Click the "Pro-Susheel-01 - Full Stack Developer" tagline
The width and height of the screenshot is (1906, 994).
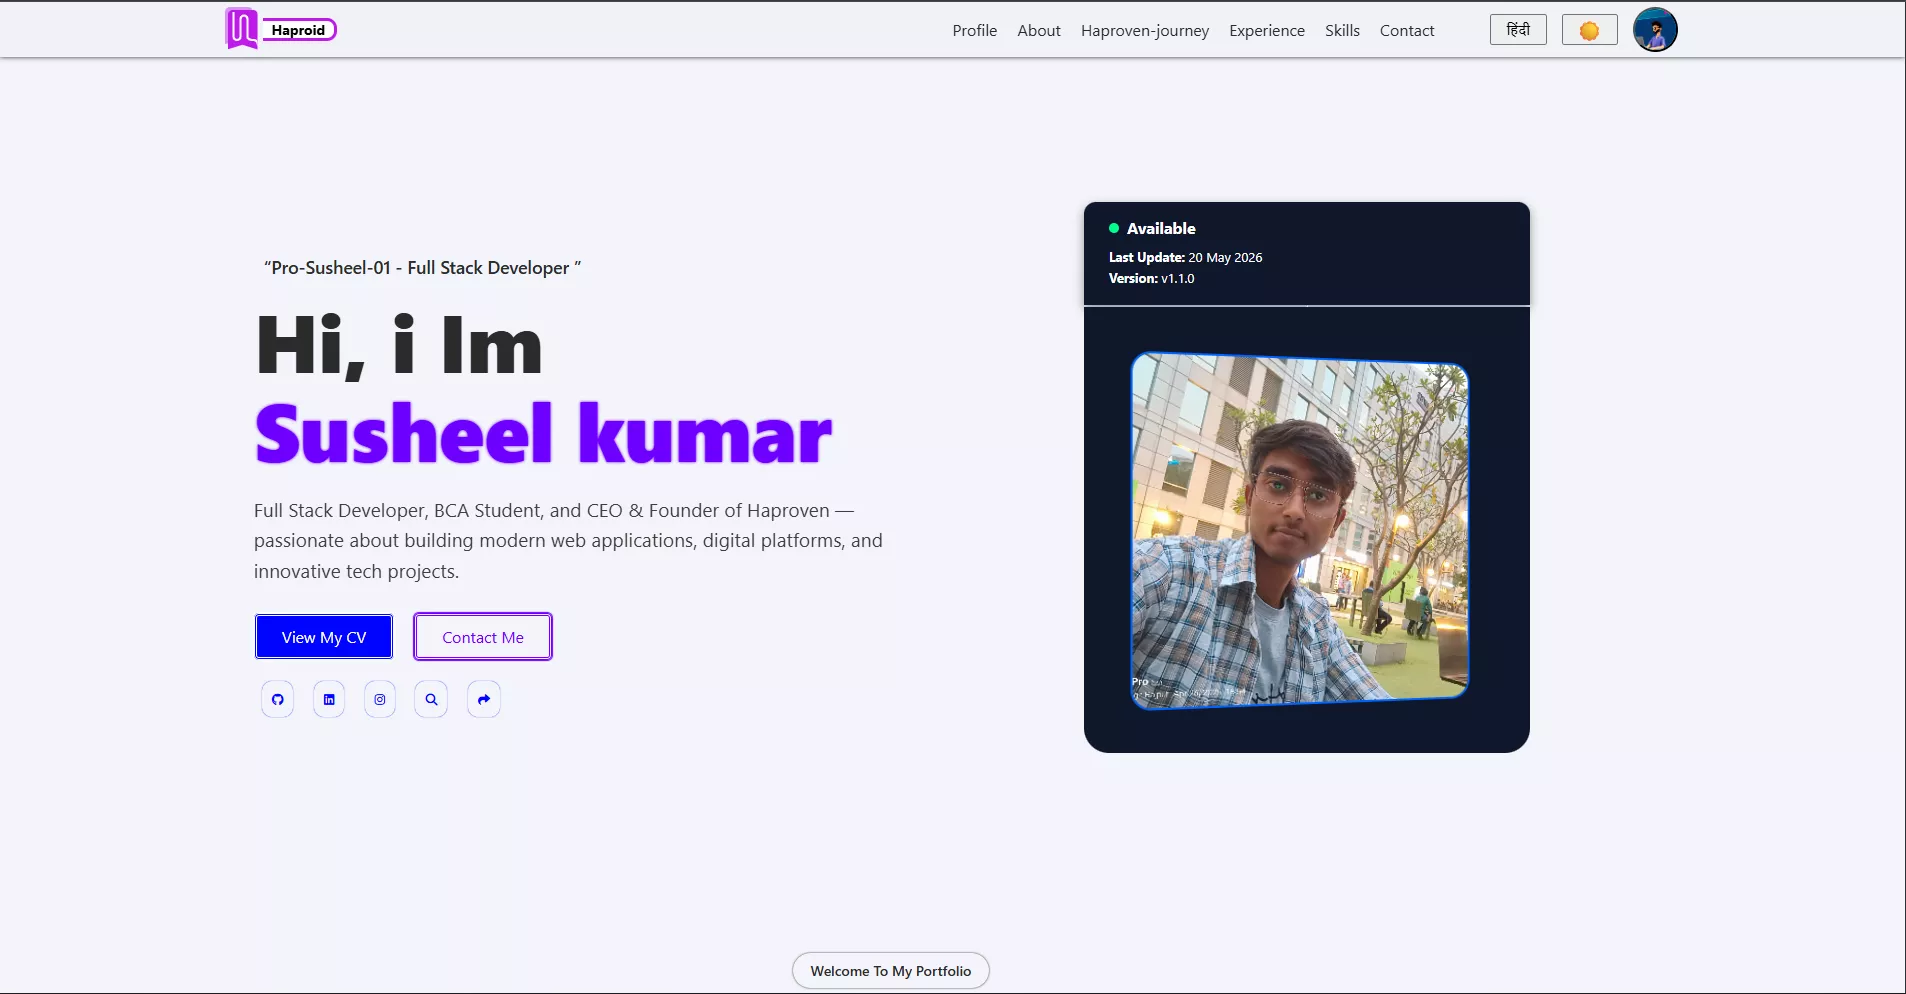[x=422, y=268]
